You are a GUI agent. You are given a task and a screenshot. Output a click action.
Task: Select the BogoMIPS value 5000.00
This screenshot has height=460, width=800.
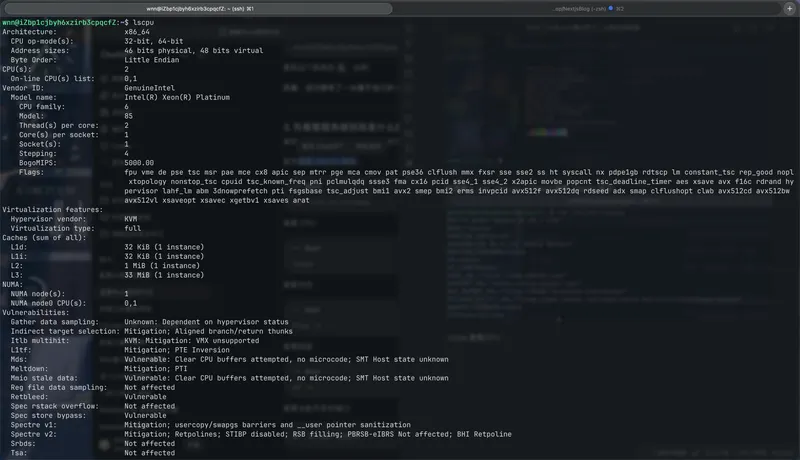(139, 163)
